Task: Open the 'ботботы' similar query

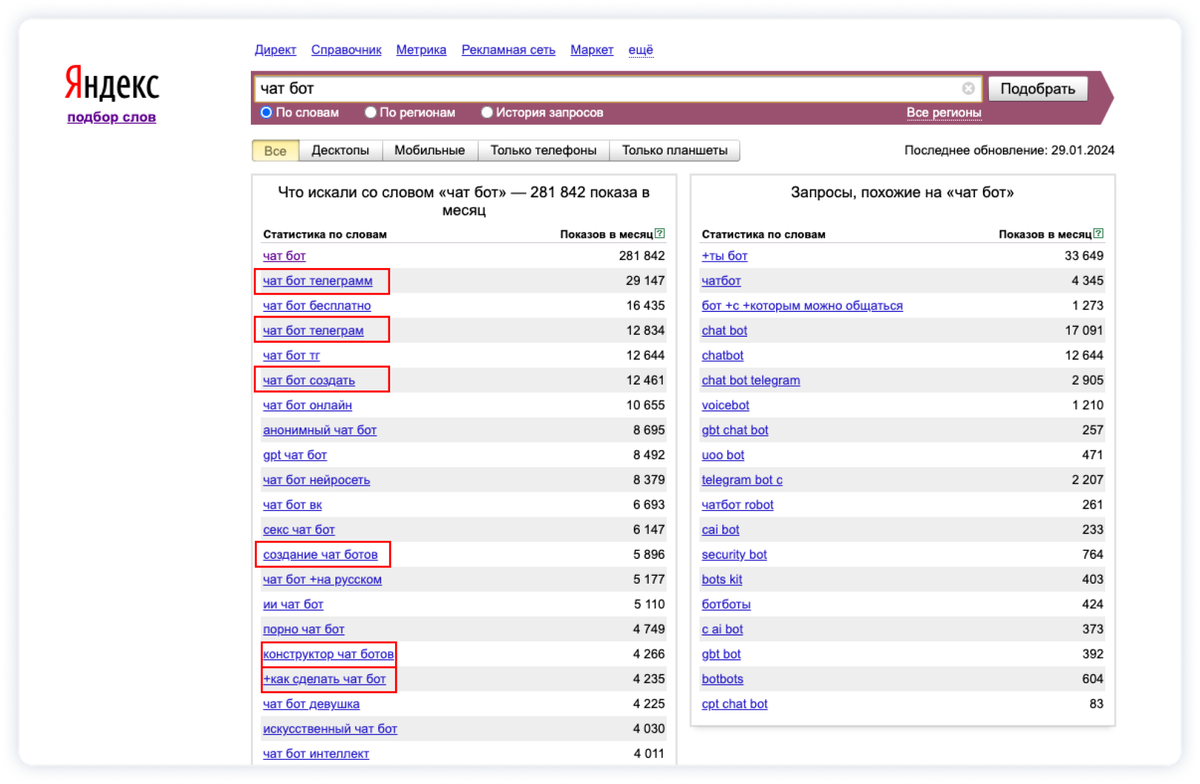Action: pos(726,605)
